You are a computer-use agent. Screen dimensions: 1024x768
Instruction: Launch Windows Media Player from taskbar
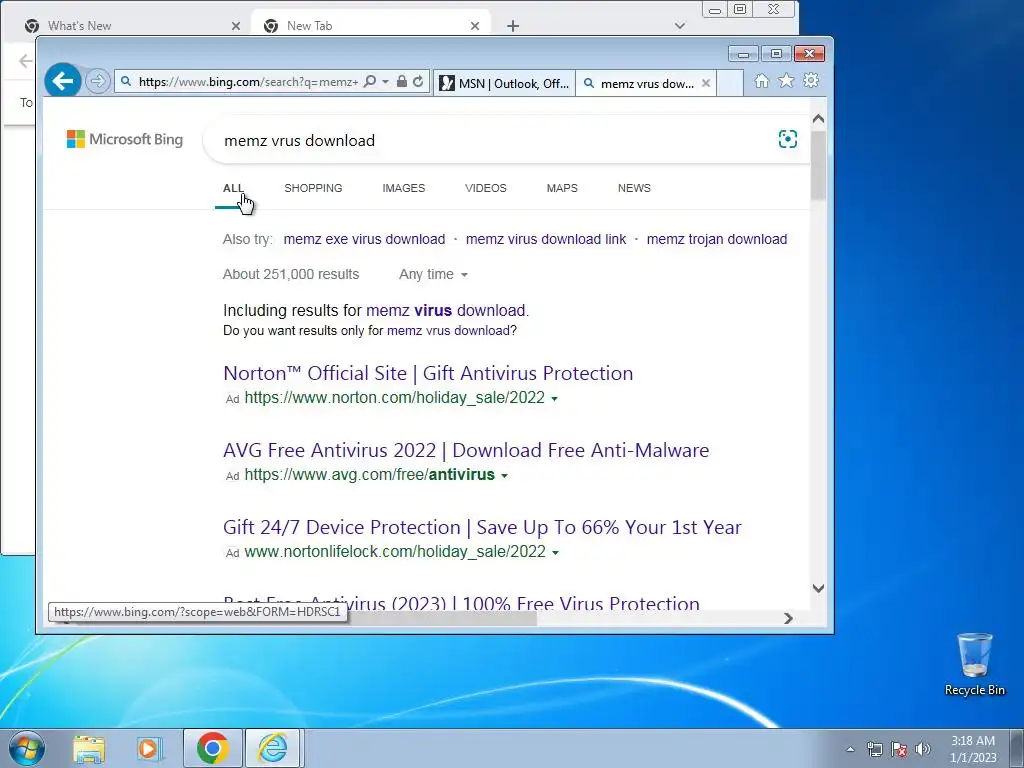(x=150, y=748)
